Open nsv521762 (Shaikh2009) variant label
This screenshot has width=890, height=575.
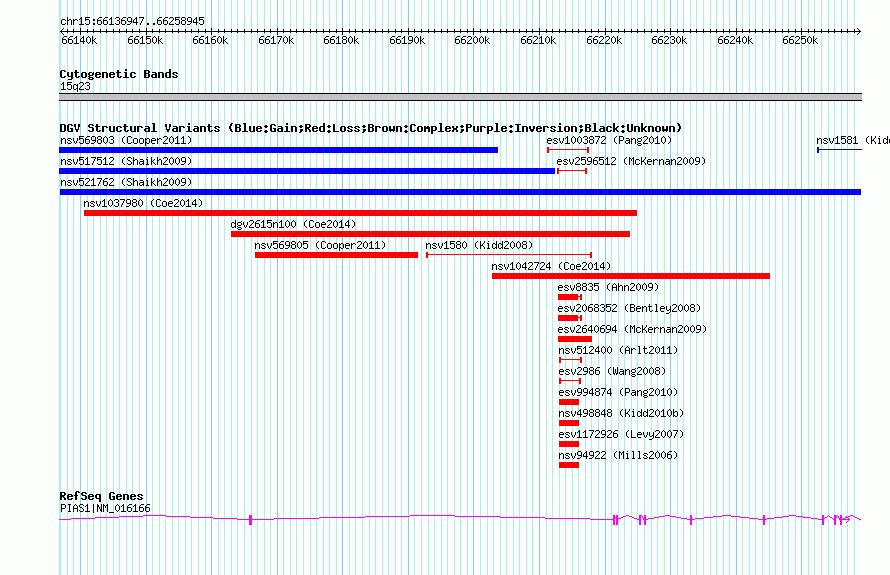pos(126,182)
